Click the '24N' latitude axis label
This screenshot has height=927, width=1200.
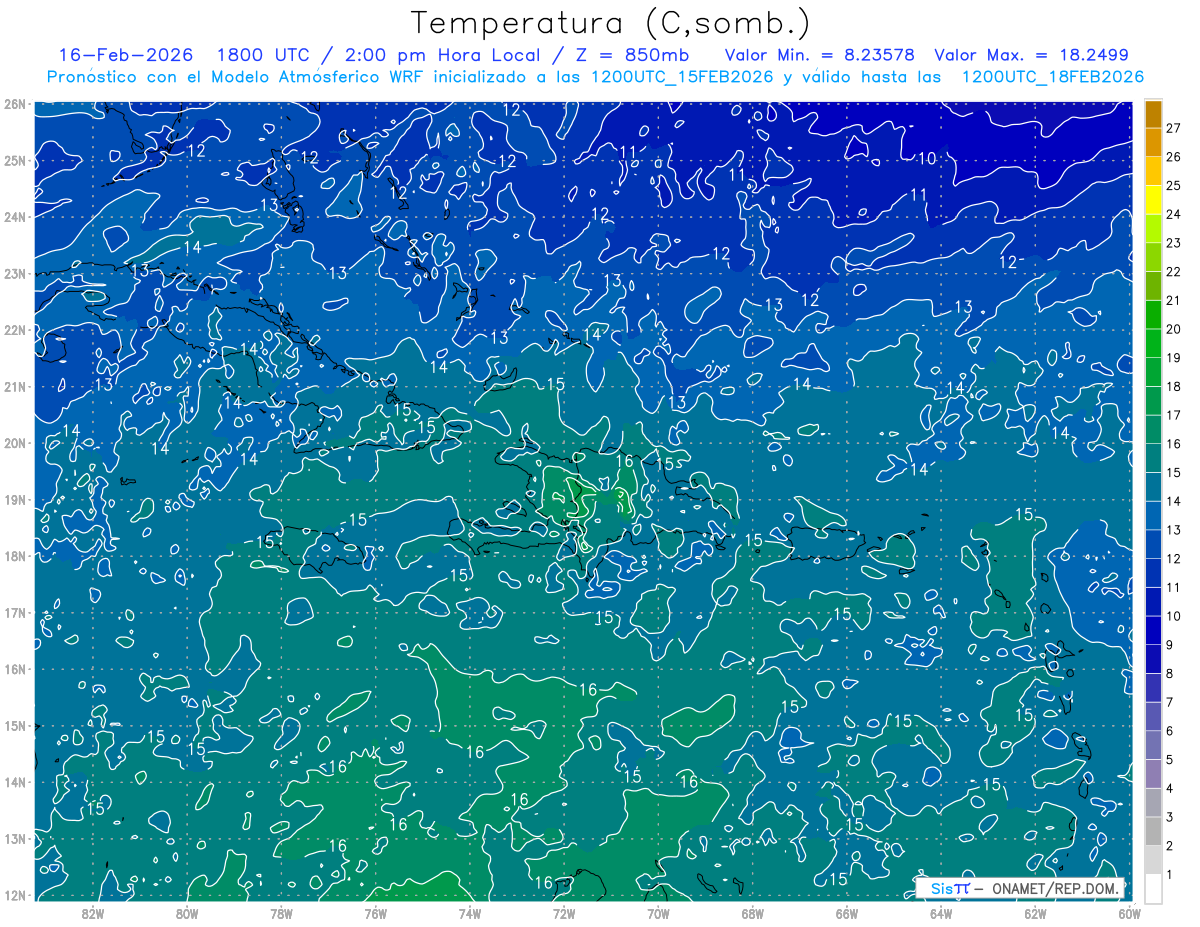coord(14,217)
